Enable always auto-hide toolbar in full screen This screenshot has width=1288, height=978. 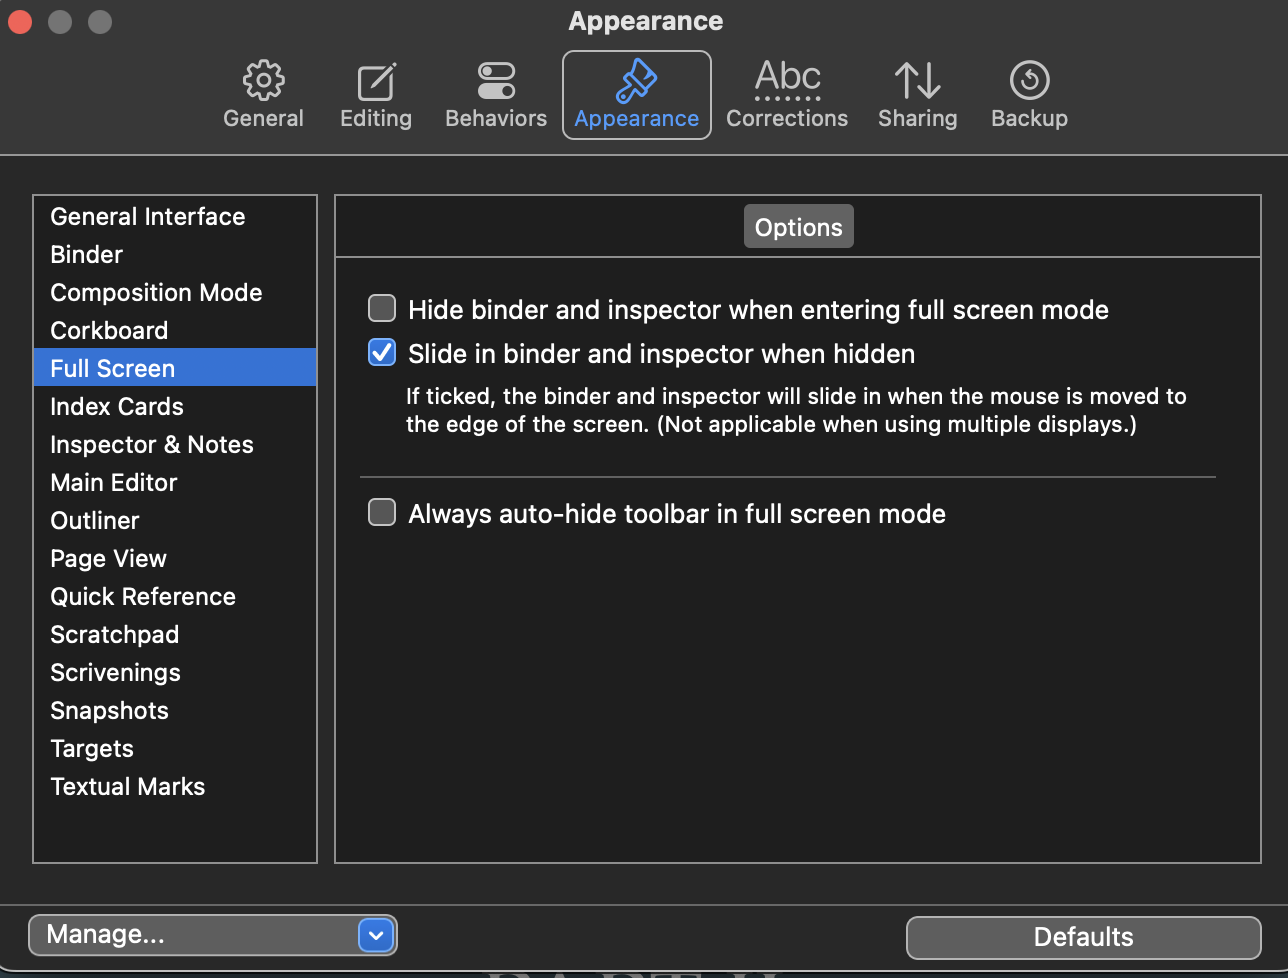[382, 513]
